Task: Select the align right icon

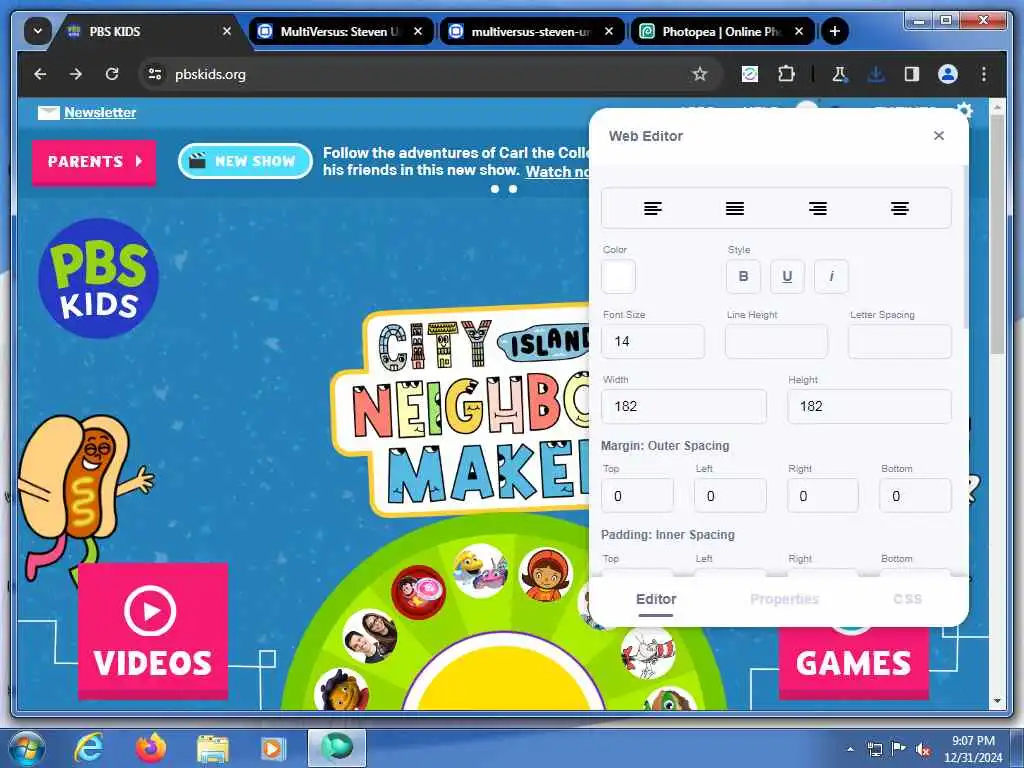Action: pos(818,208)
